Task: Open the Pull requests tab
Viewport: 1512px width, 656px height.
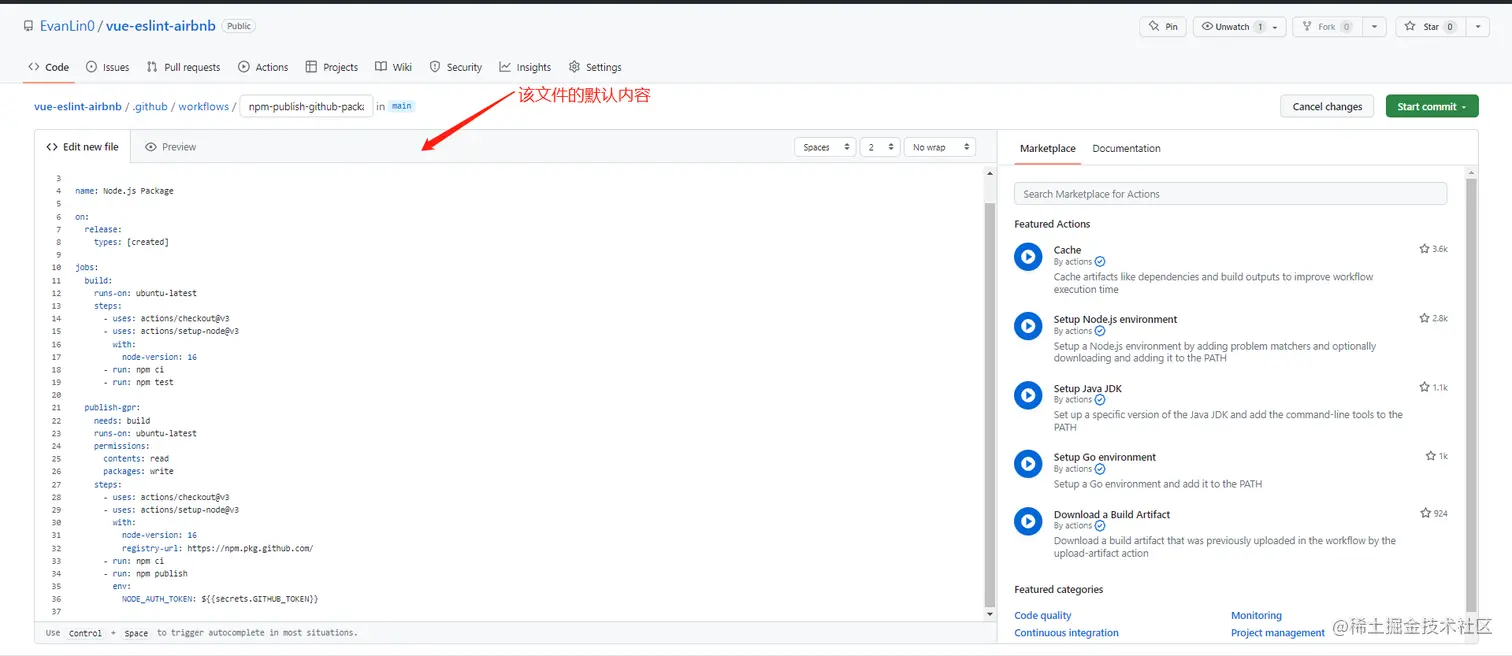Action: [183, 67]
